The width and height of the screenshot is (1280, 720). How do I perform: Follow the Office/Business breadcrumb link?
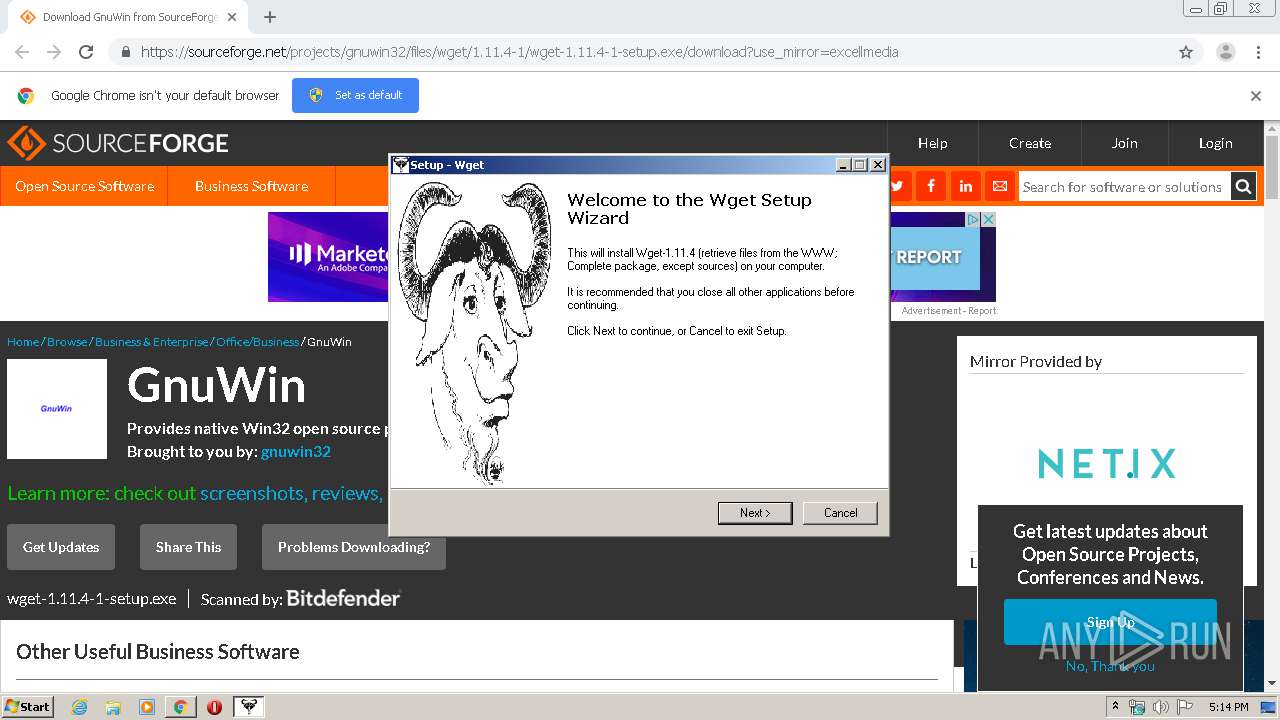(x=257, y=342)
